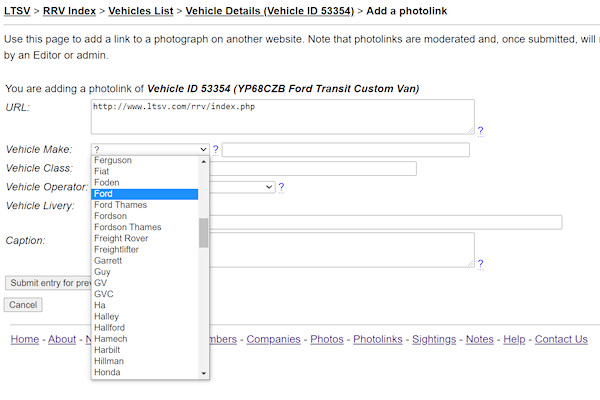The height and width of the screenshot is (400, 600).
Task: Open the Vehicle Operator dropdown arrow
Action: click(270, 187)
